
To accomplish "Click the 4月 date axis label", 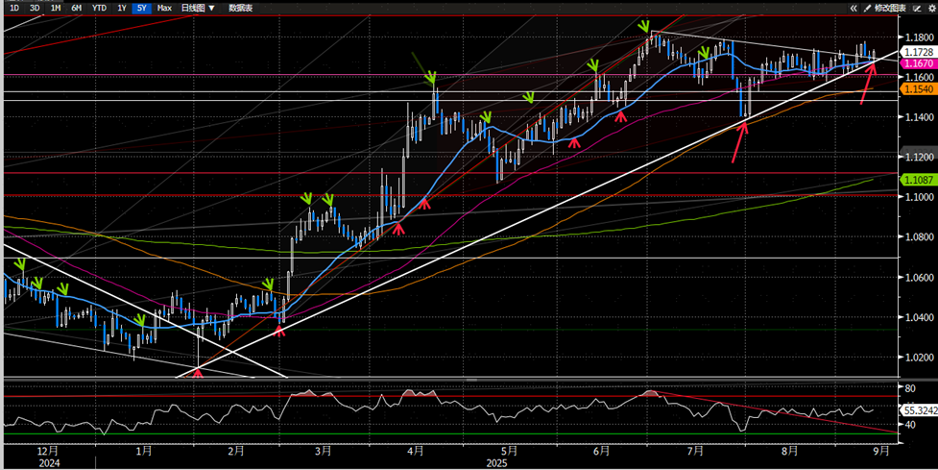I will click(x=416, y=451).
